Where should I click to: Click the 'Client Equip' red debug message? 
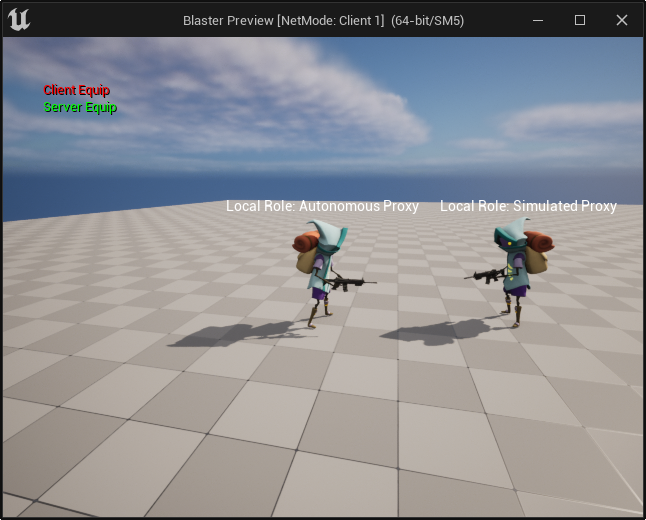click(x=77, y=90)
